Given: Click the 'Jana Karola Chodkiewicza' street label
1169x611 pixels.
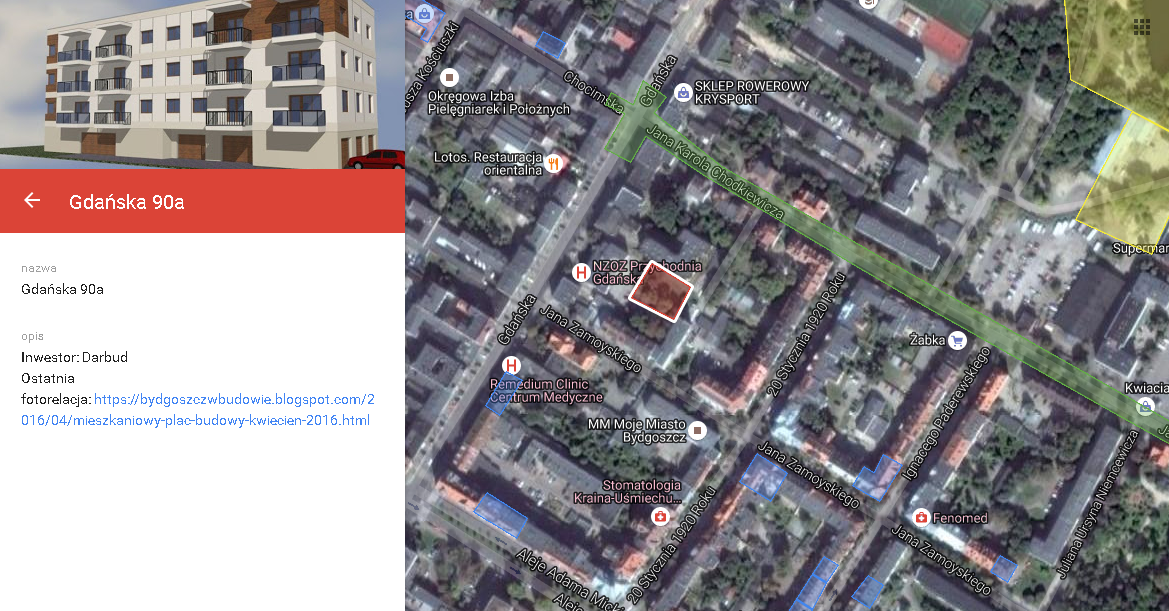Looking at the screenshot, I should pyautogui.click(x=715, y=172).
